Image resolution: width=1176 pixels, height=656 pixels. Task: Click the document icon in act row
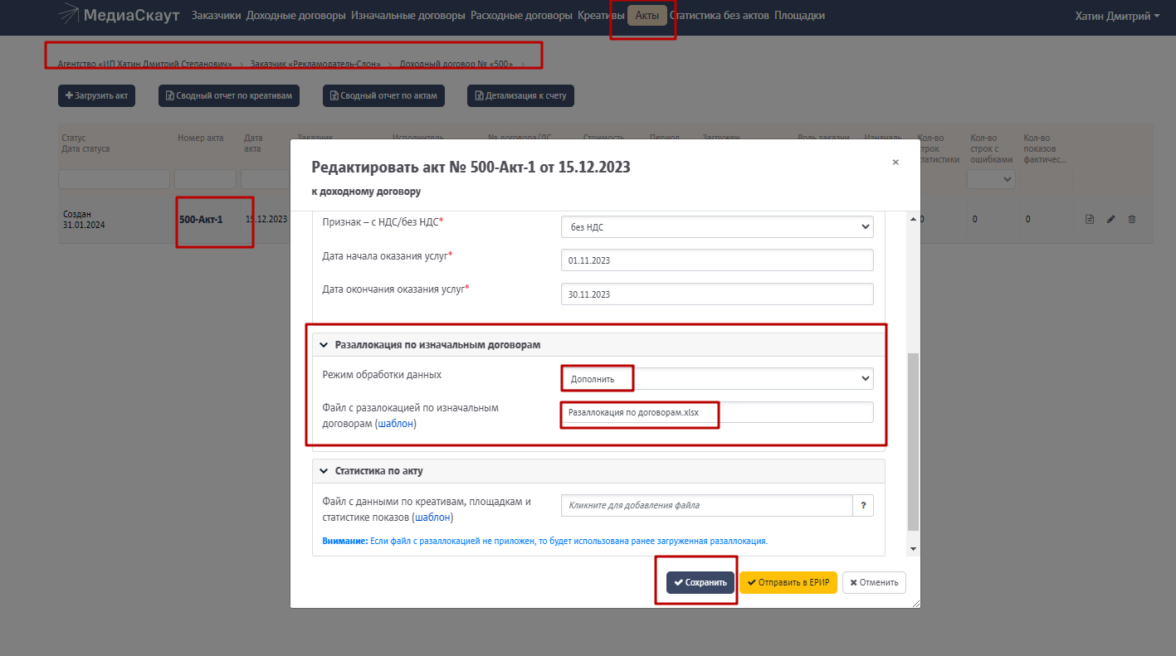pos(1089,219)
